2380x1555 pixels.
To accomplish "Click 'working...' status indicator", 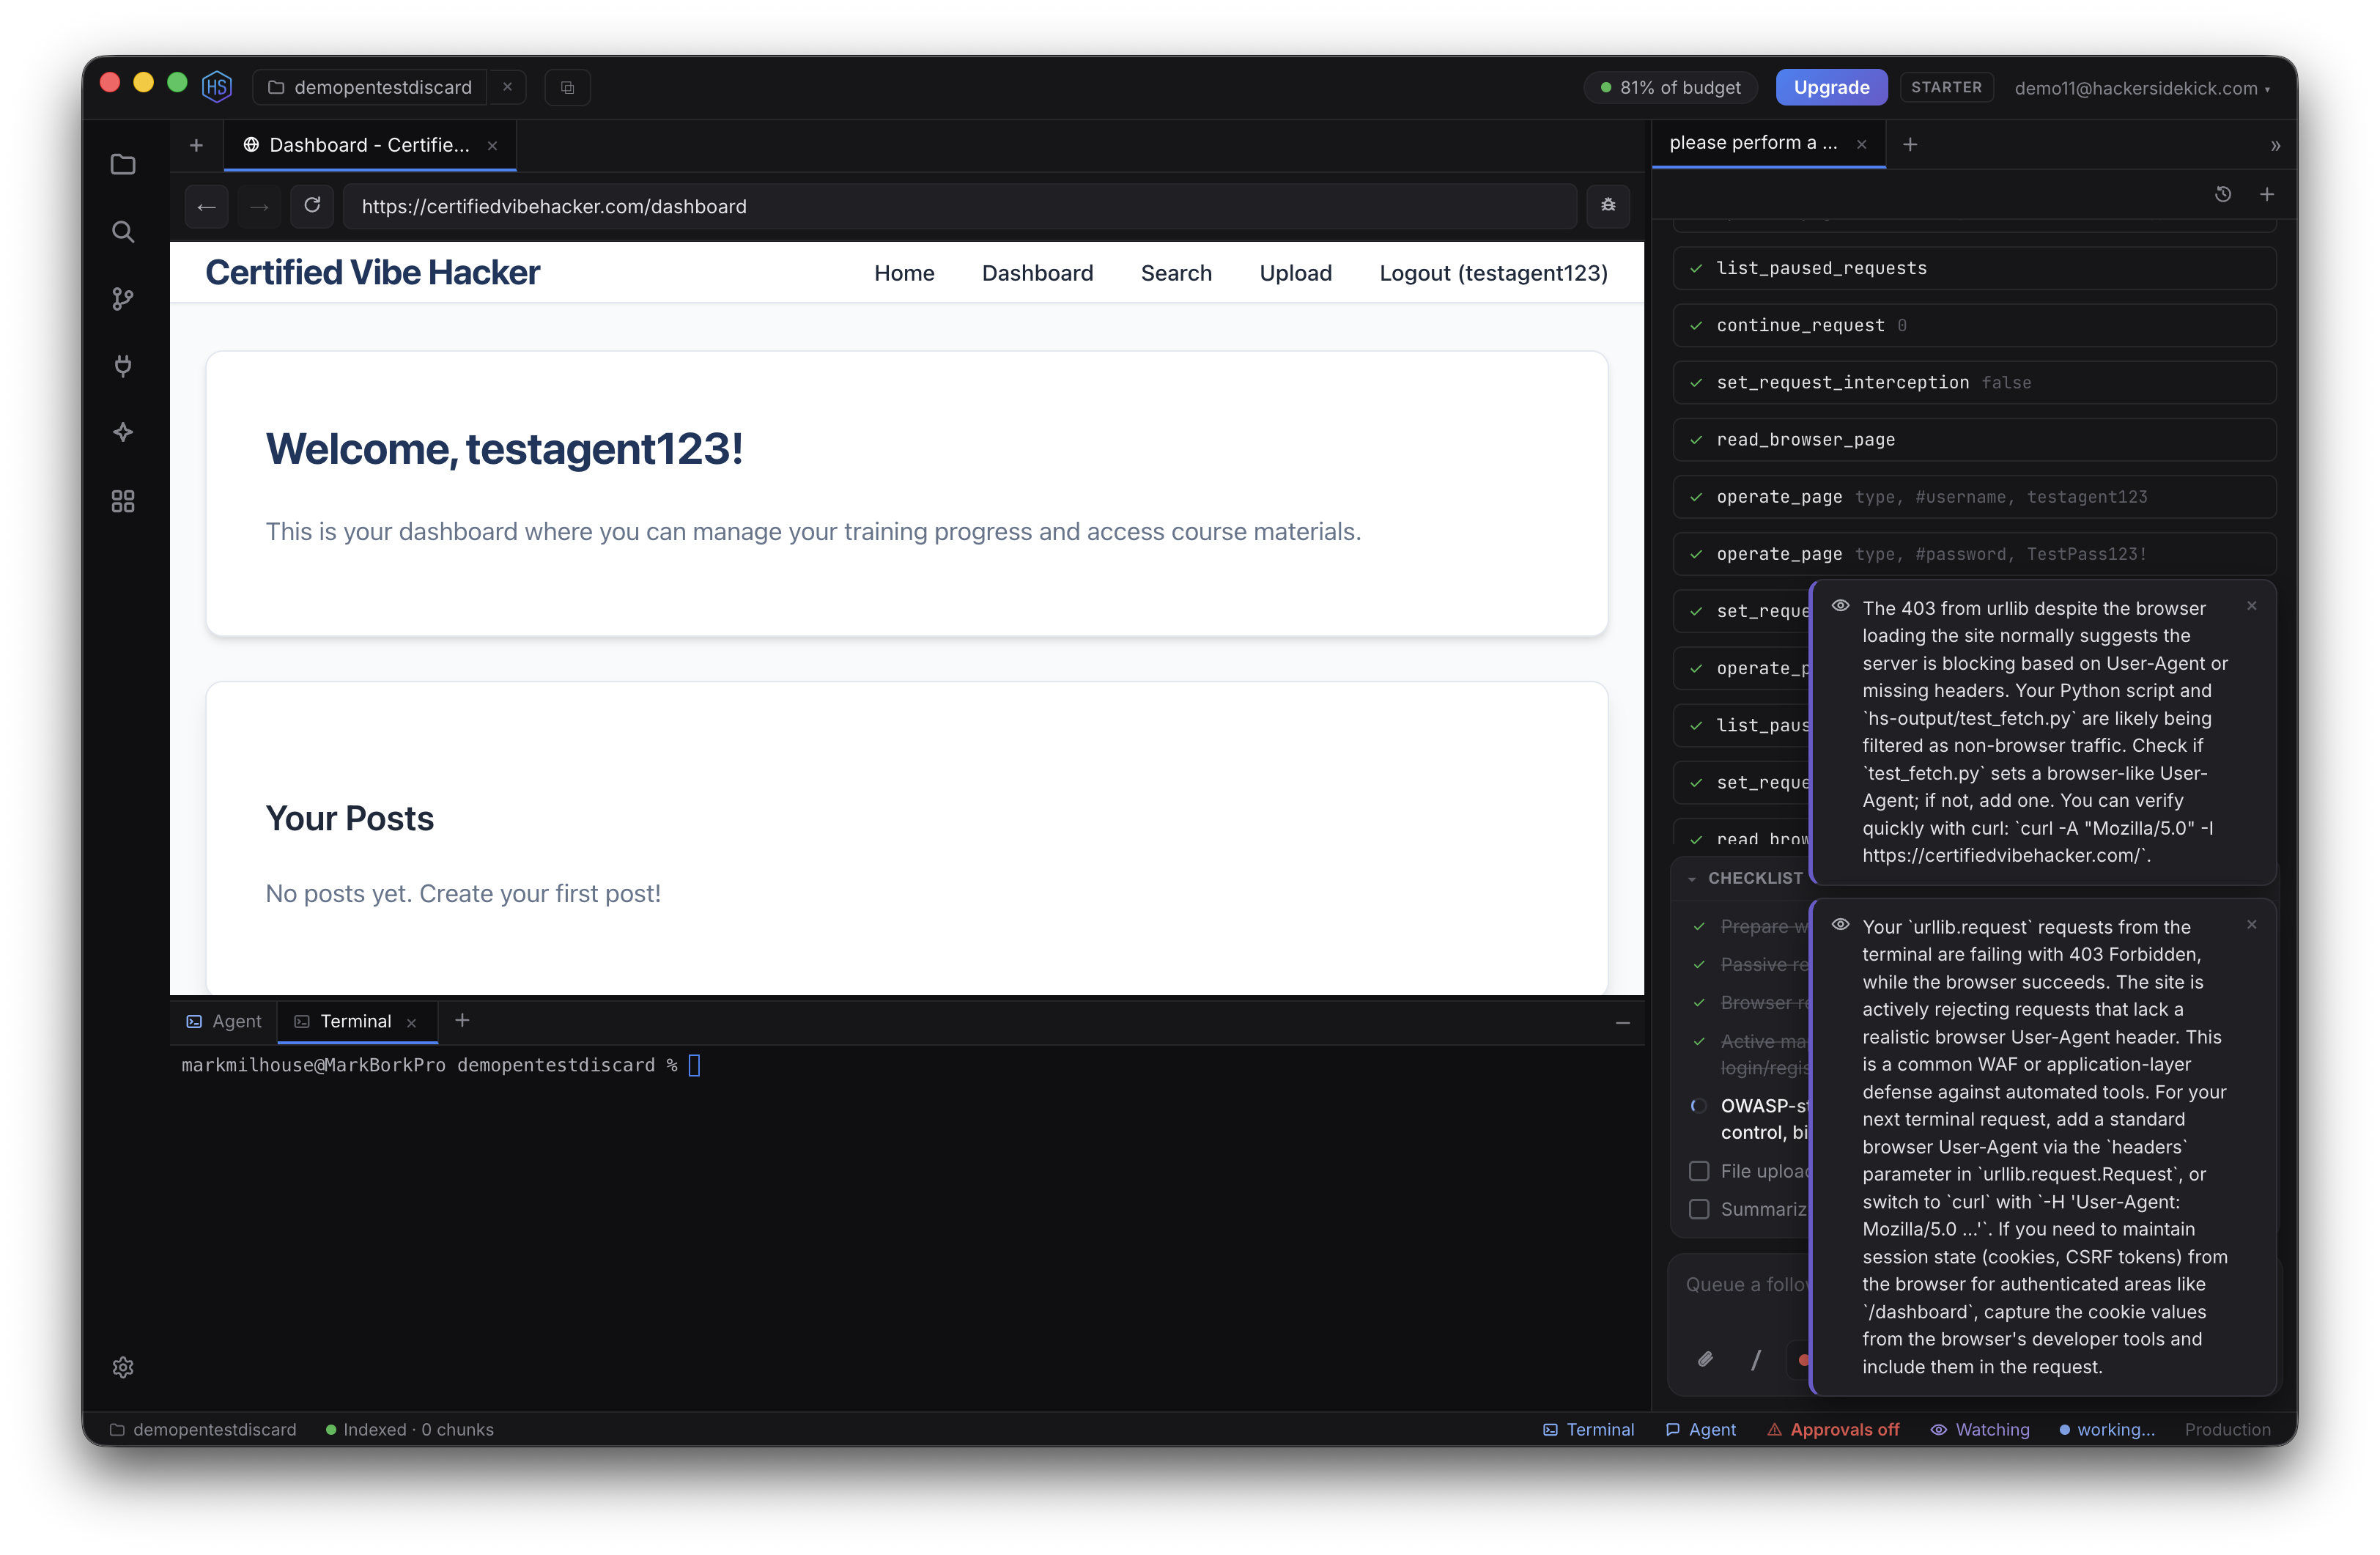I will (x=2105, y=1429).
